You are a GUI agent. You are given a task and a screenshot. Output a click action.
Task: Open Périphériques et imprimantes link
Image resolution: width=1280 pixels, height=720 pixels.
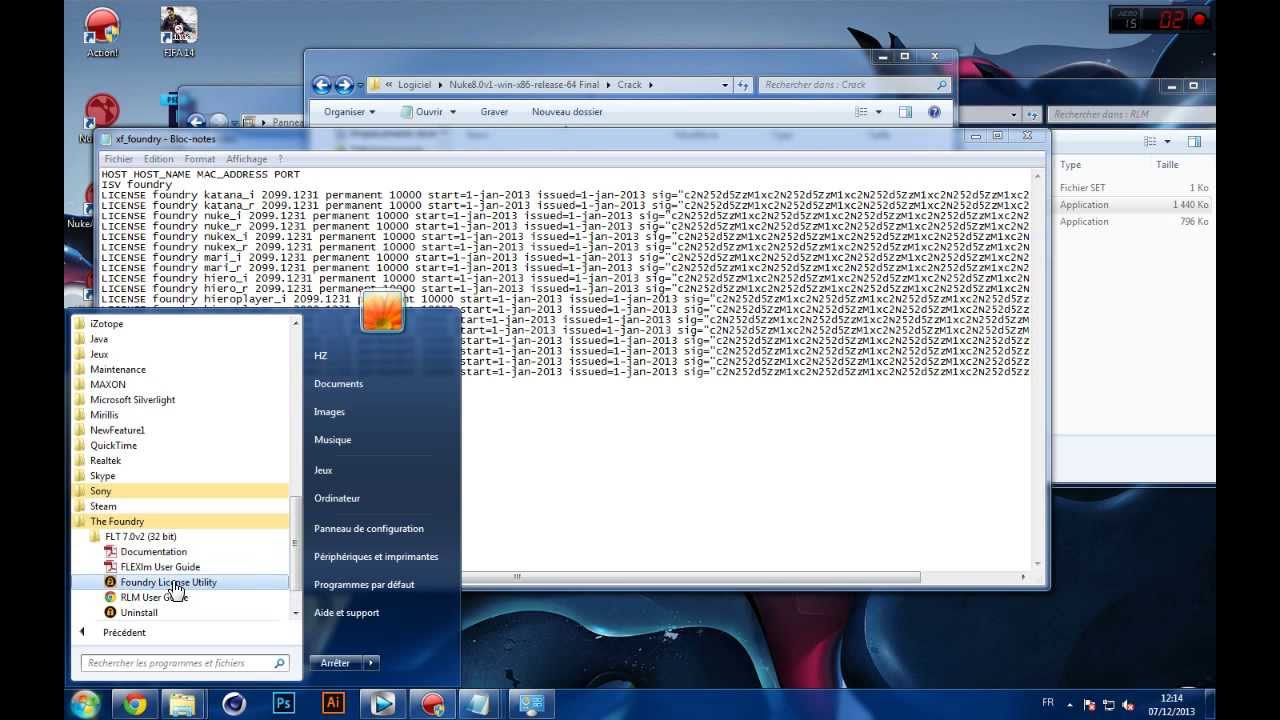point(376,556)
